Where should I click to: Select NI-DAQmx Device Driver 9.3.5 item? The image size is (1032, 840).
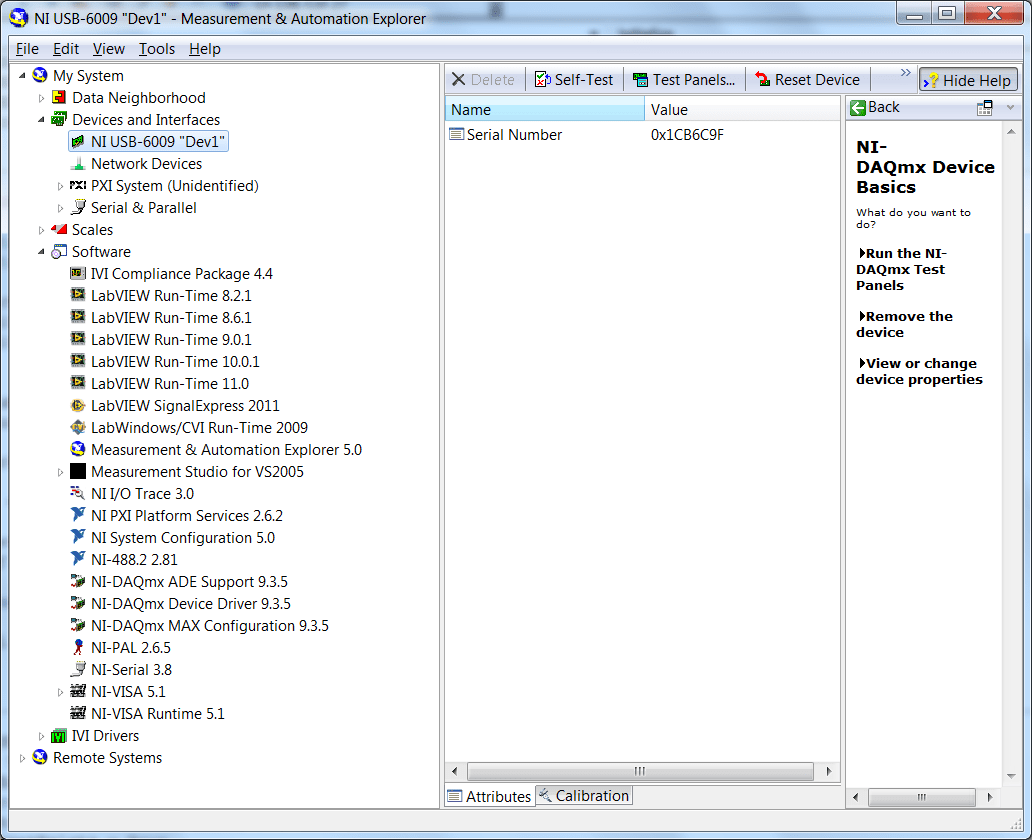coord(190,604)
